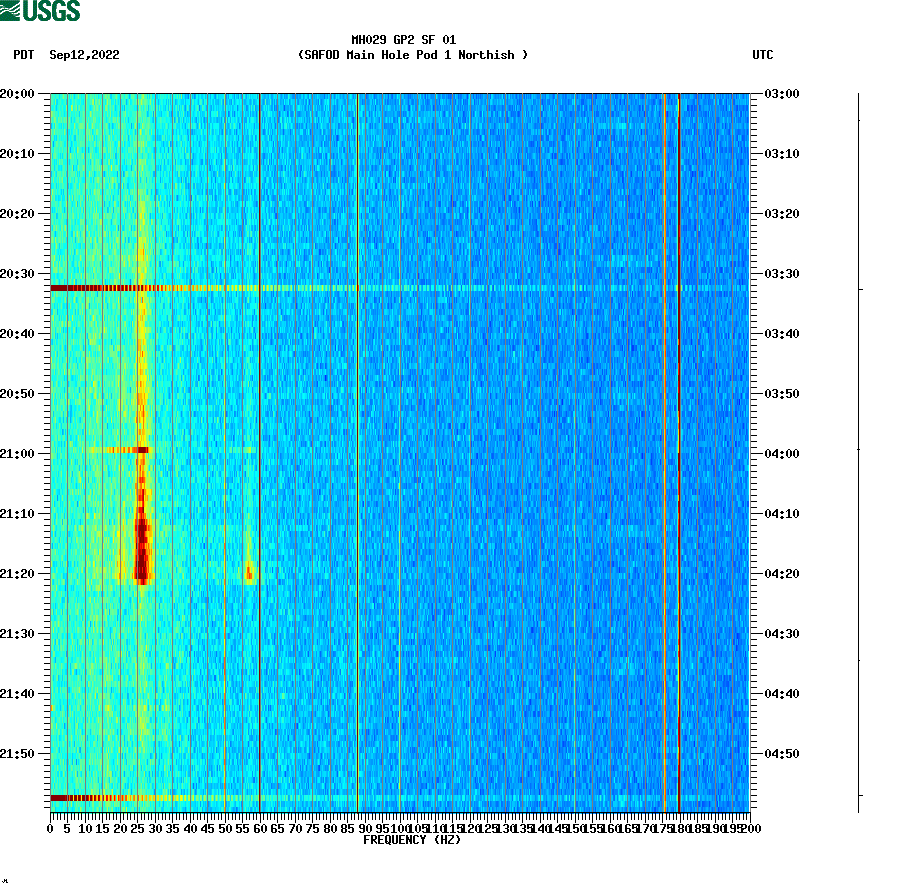Select the red vertical line near 180 Hz
This screenshot has width=902, height=892.
click(679, 450)
